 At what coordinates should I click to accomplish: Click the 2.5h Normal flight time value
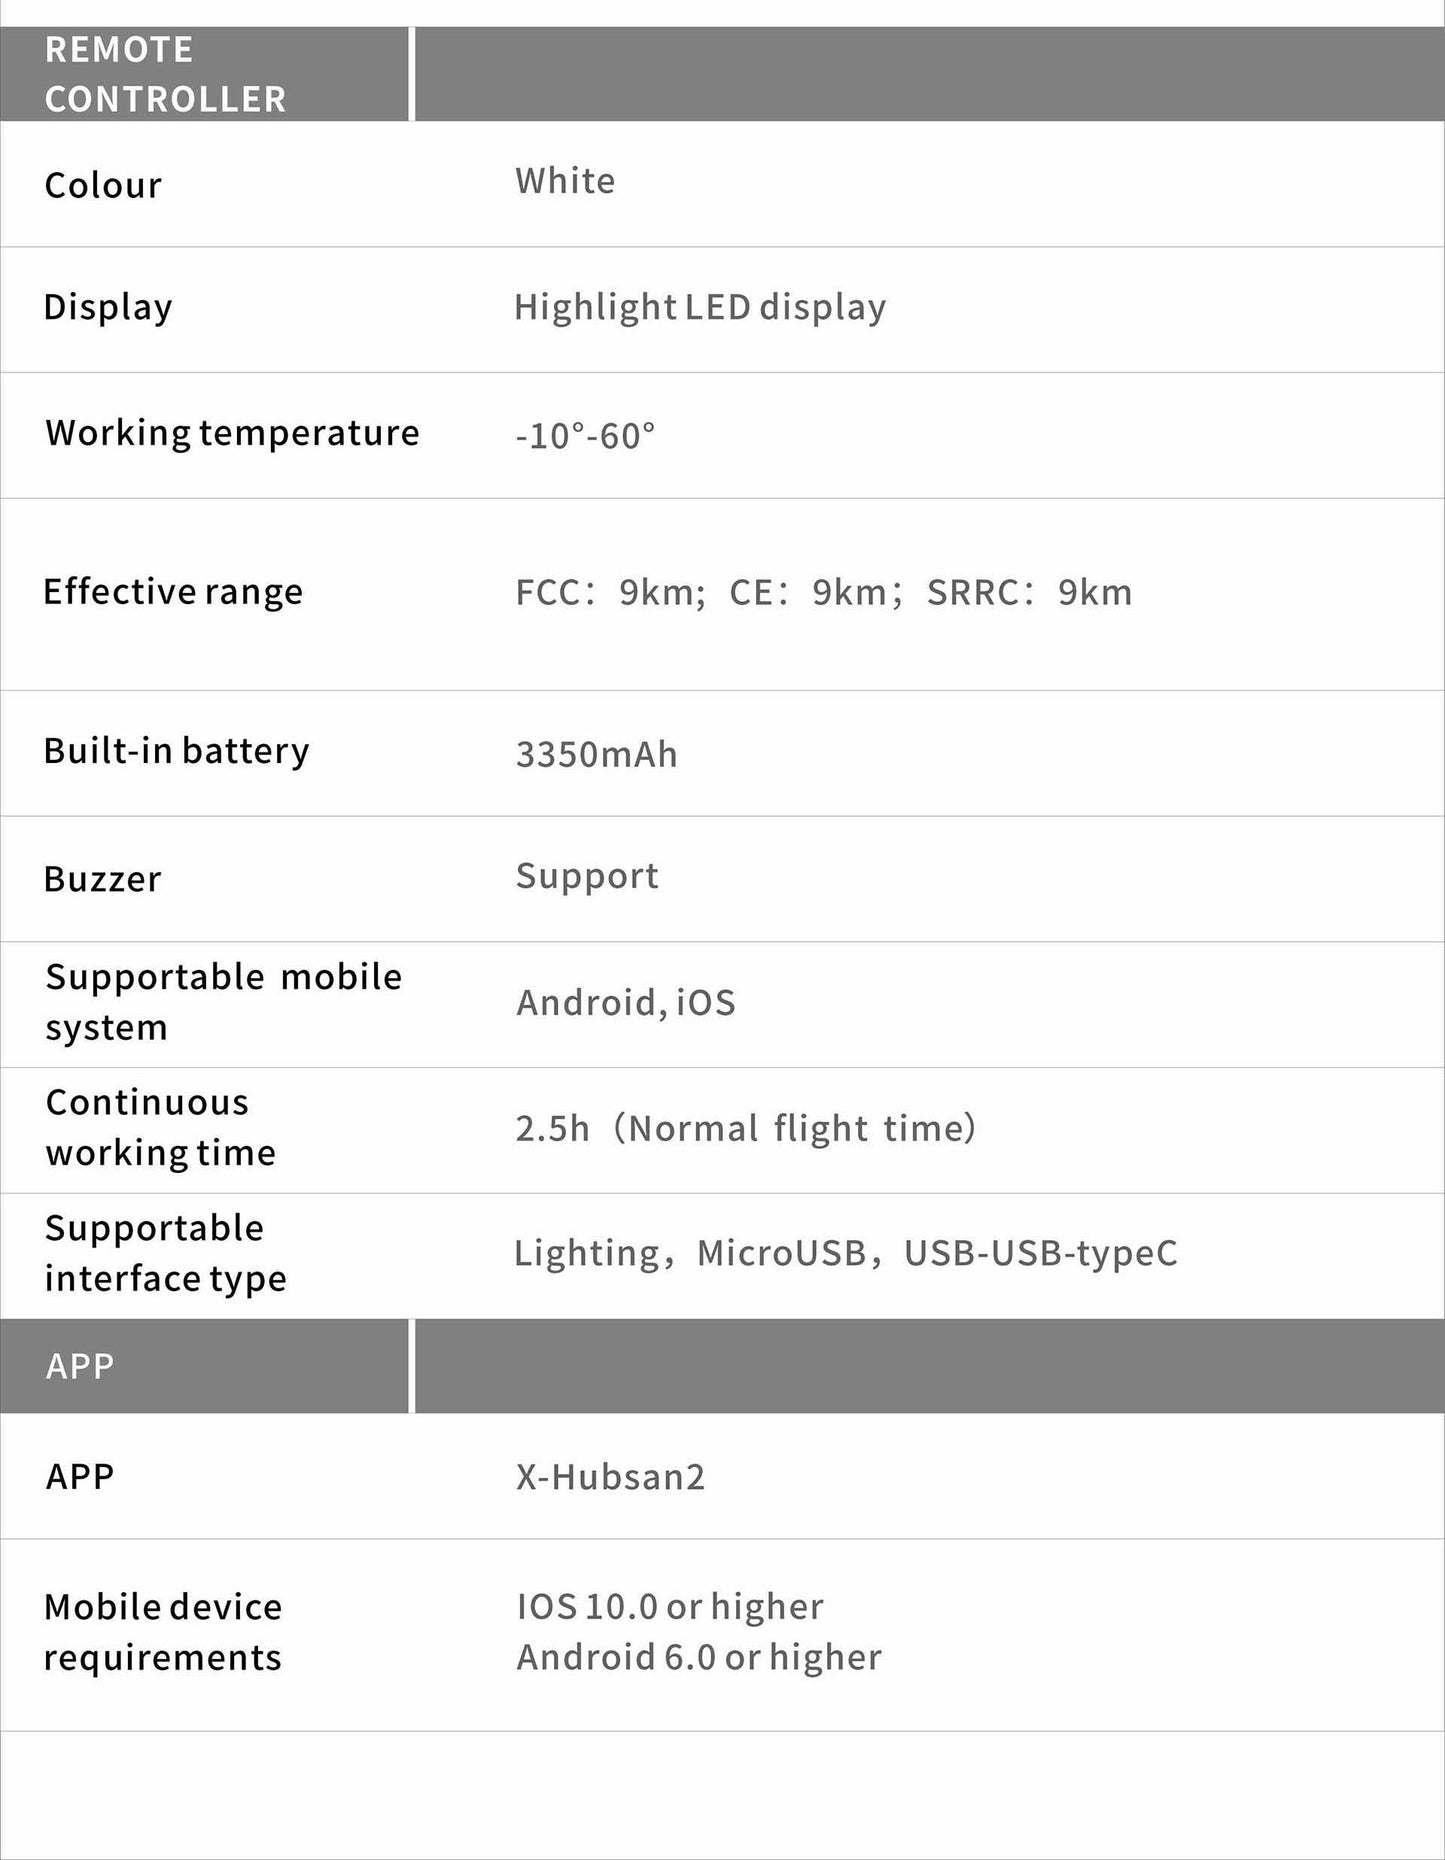tap(745, 1128)
